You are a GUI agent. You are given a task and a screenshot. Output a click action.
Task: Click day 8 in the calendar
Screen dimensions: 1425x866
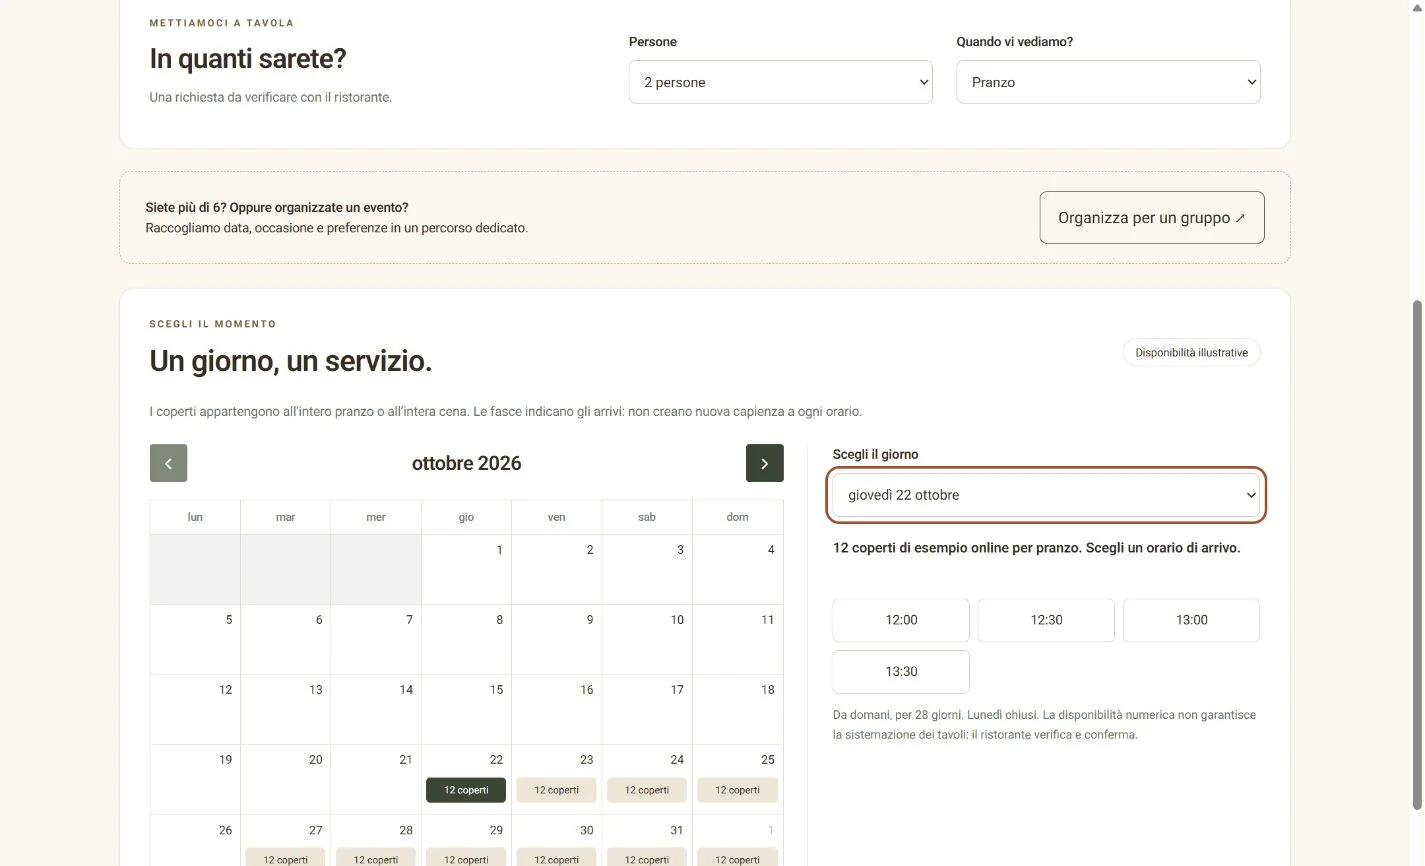[466, 639]
